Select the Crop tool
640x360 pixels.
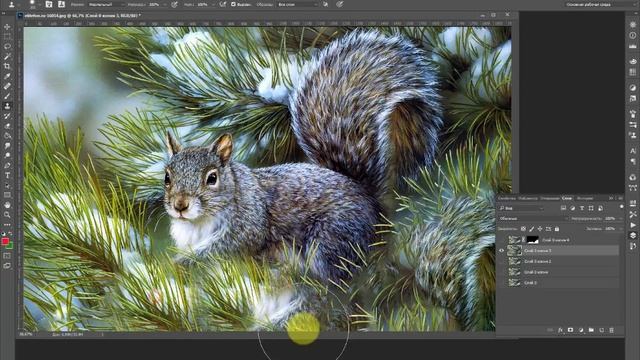(7, 66)
